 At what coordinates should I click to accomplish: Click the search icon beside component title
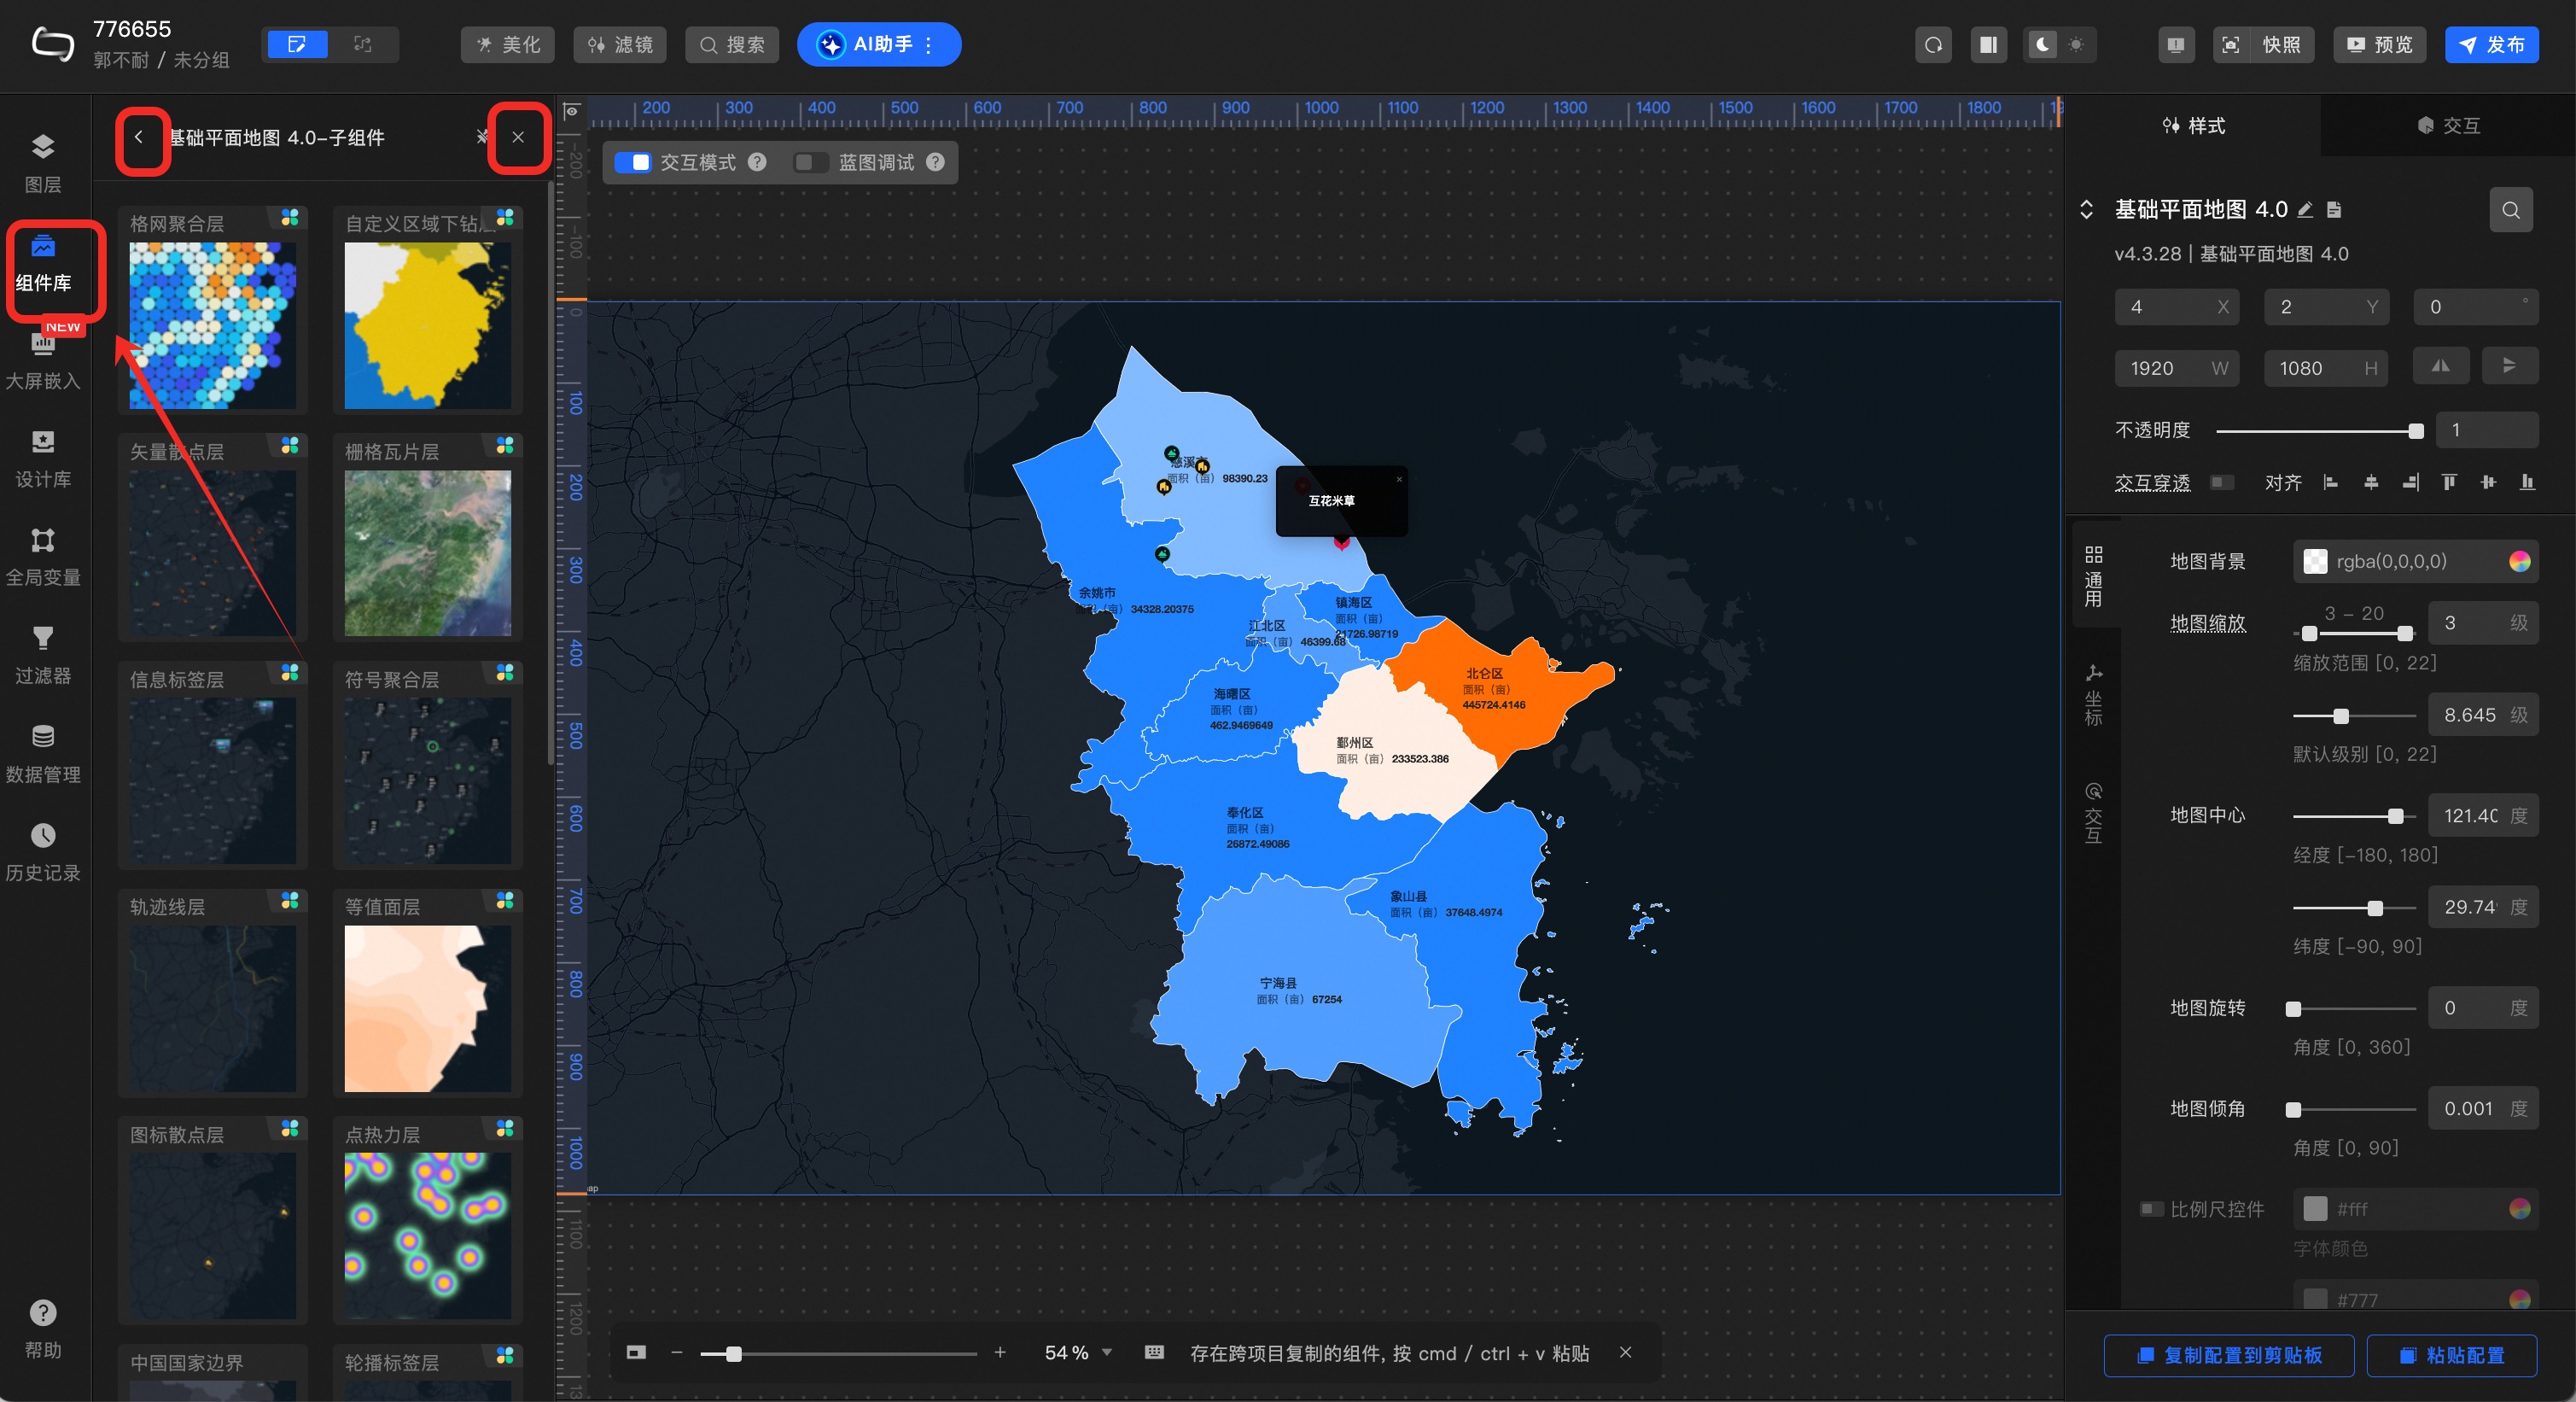pyautogui.click(x=2510, y=210)
